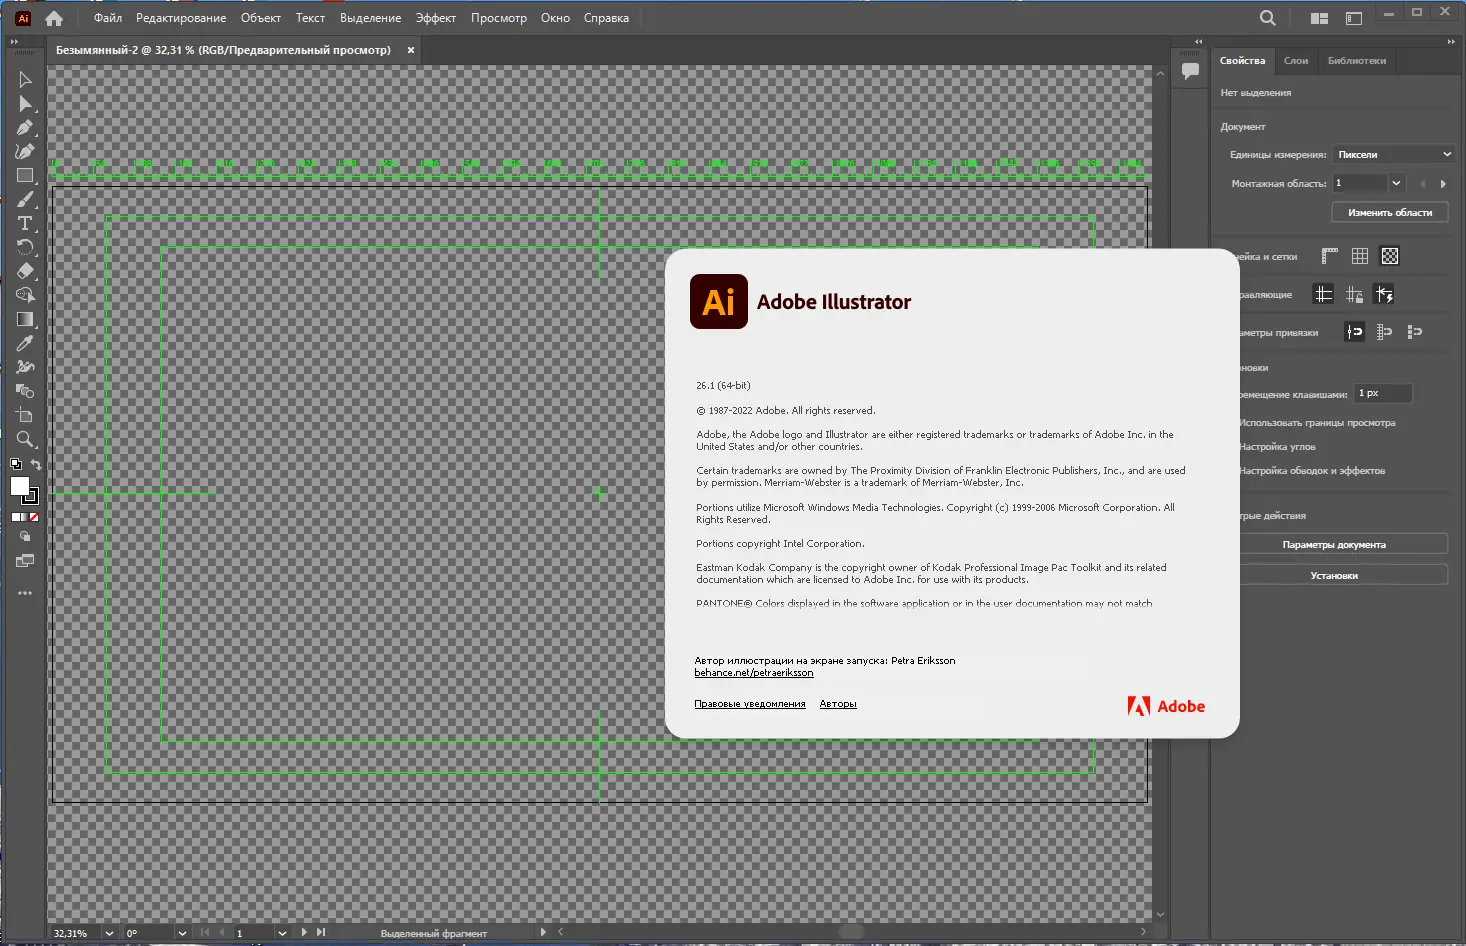
Task: Open the Эффект menu
Action: coord(436,18)
